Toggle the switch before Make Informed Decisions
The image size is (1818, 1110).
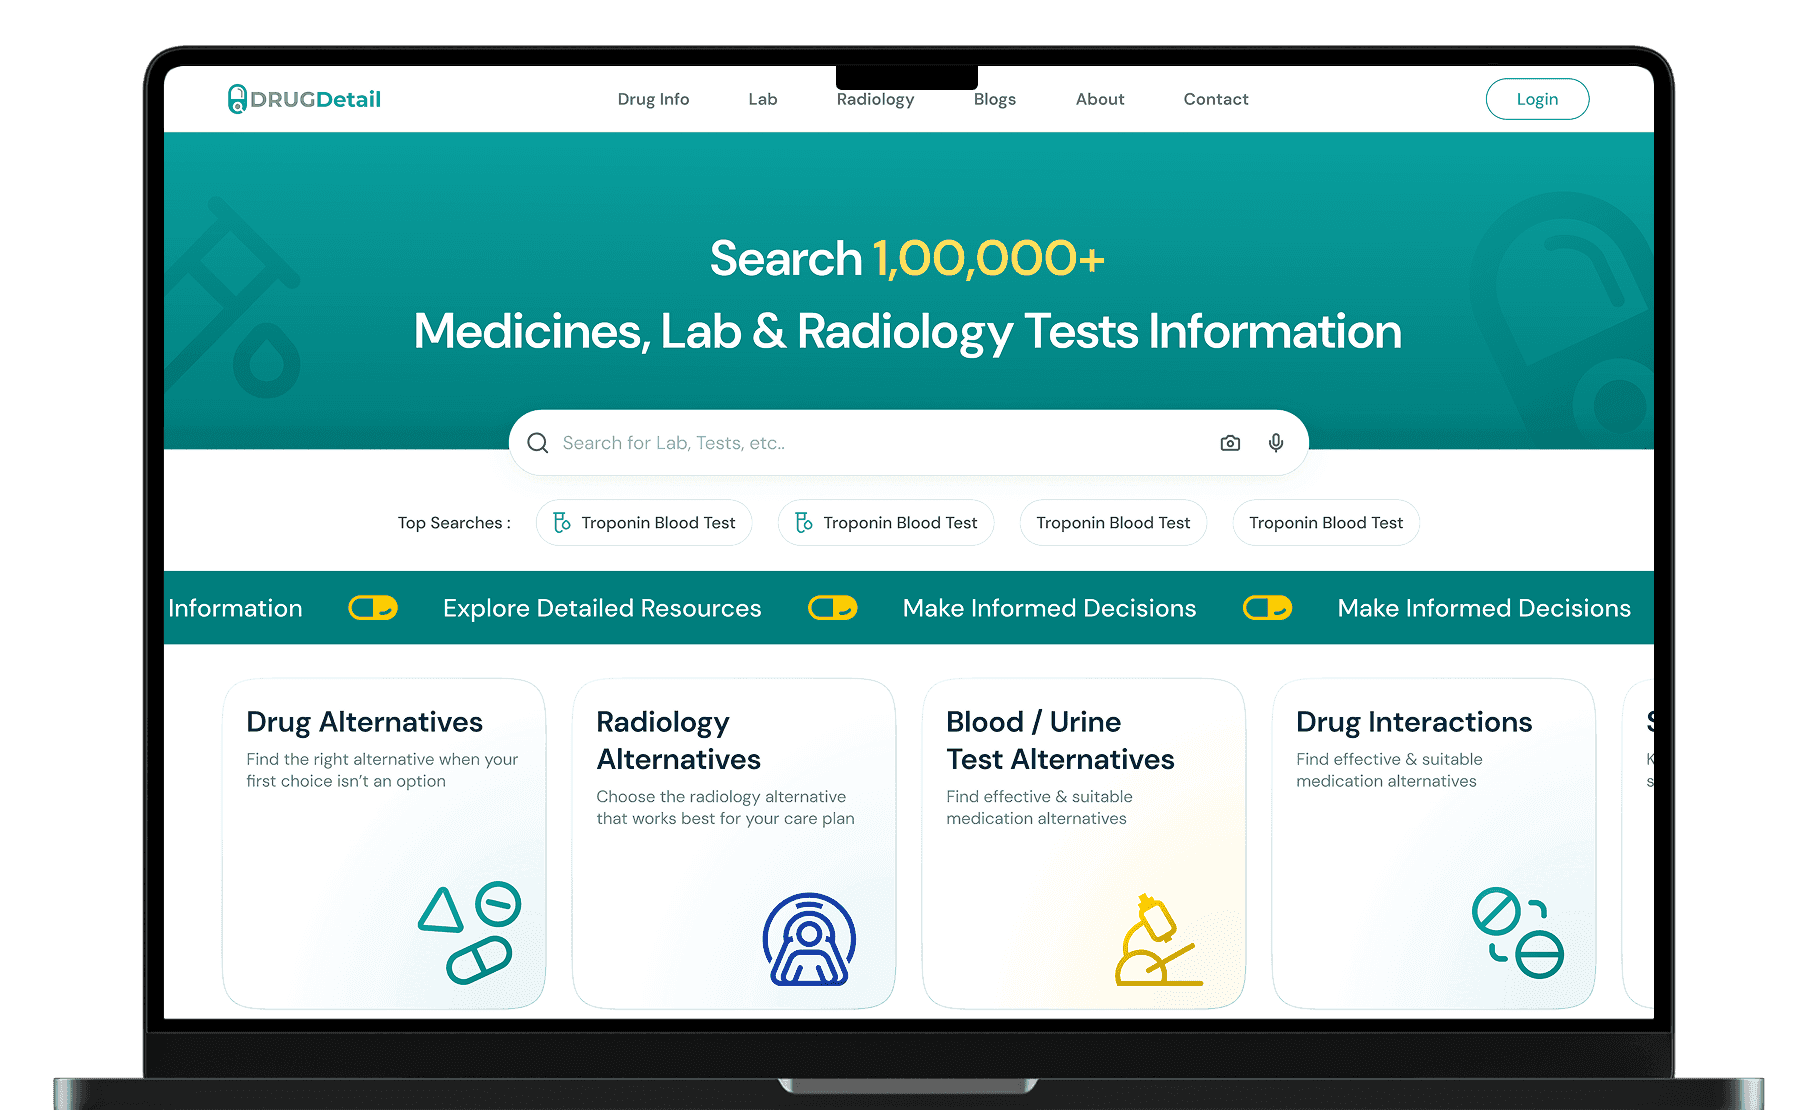click(1267, 607)
